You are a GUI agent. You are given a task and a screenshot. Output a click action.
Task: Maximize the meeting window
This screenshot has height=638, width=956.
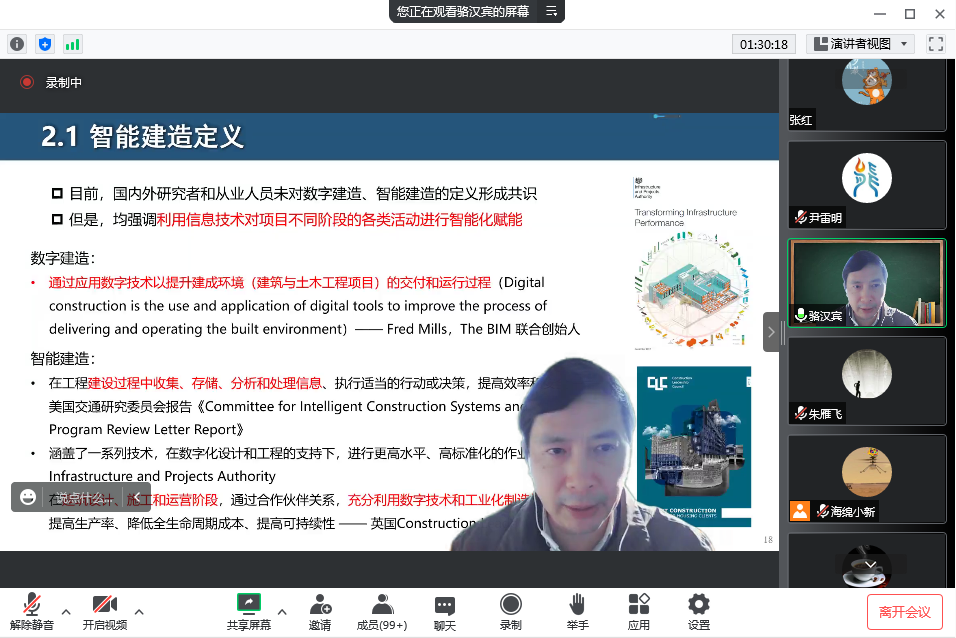click(910, 13)
